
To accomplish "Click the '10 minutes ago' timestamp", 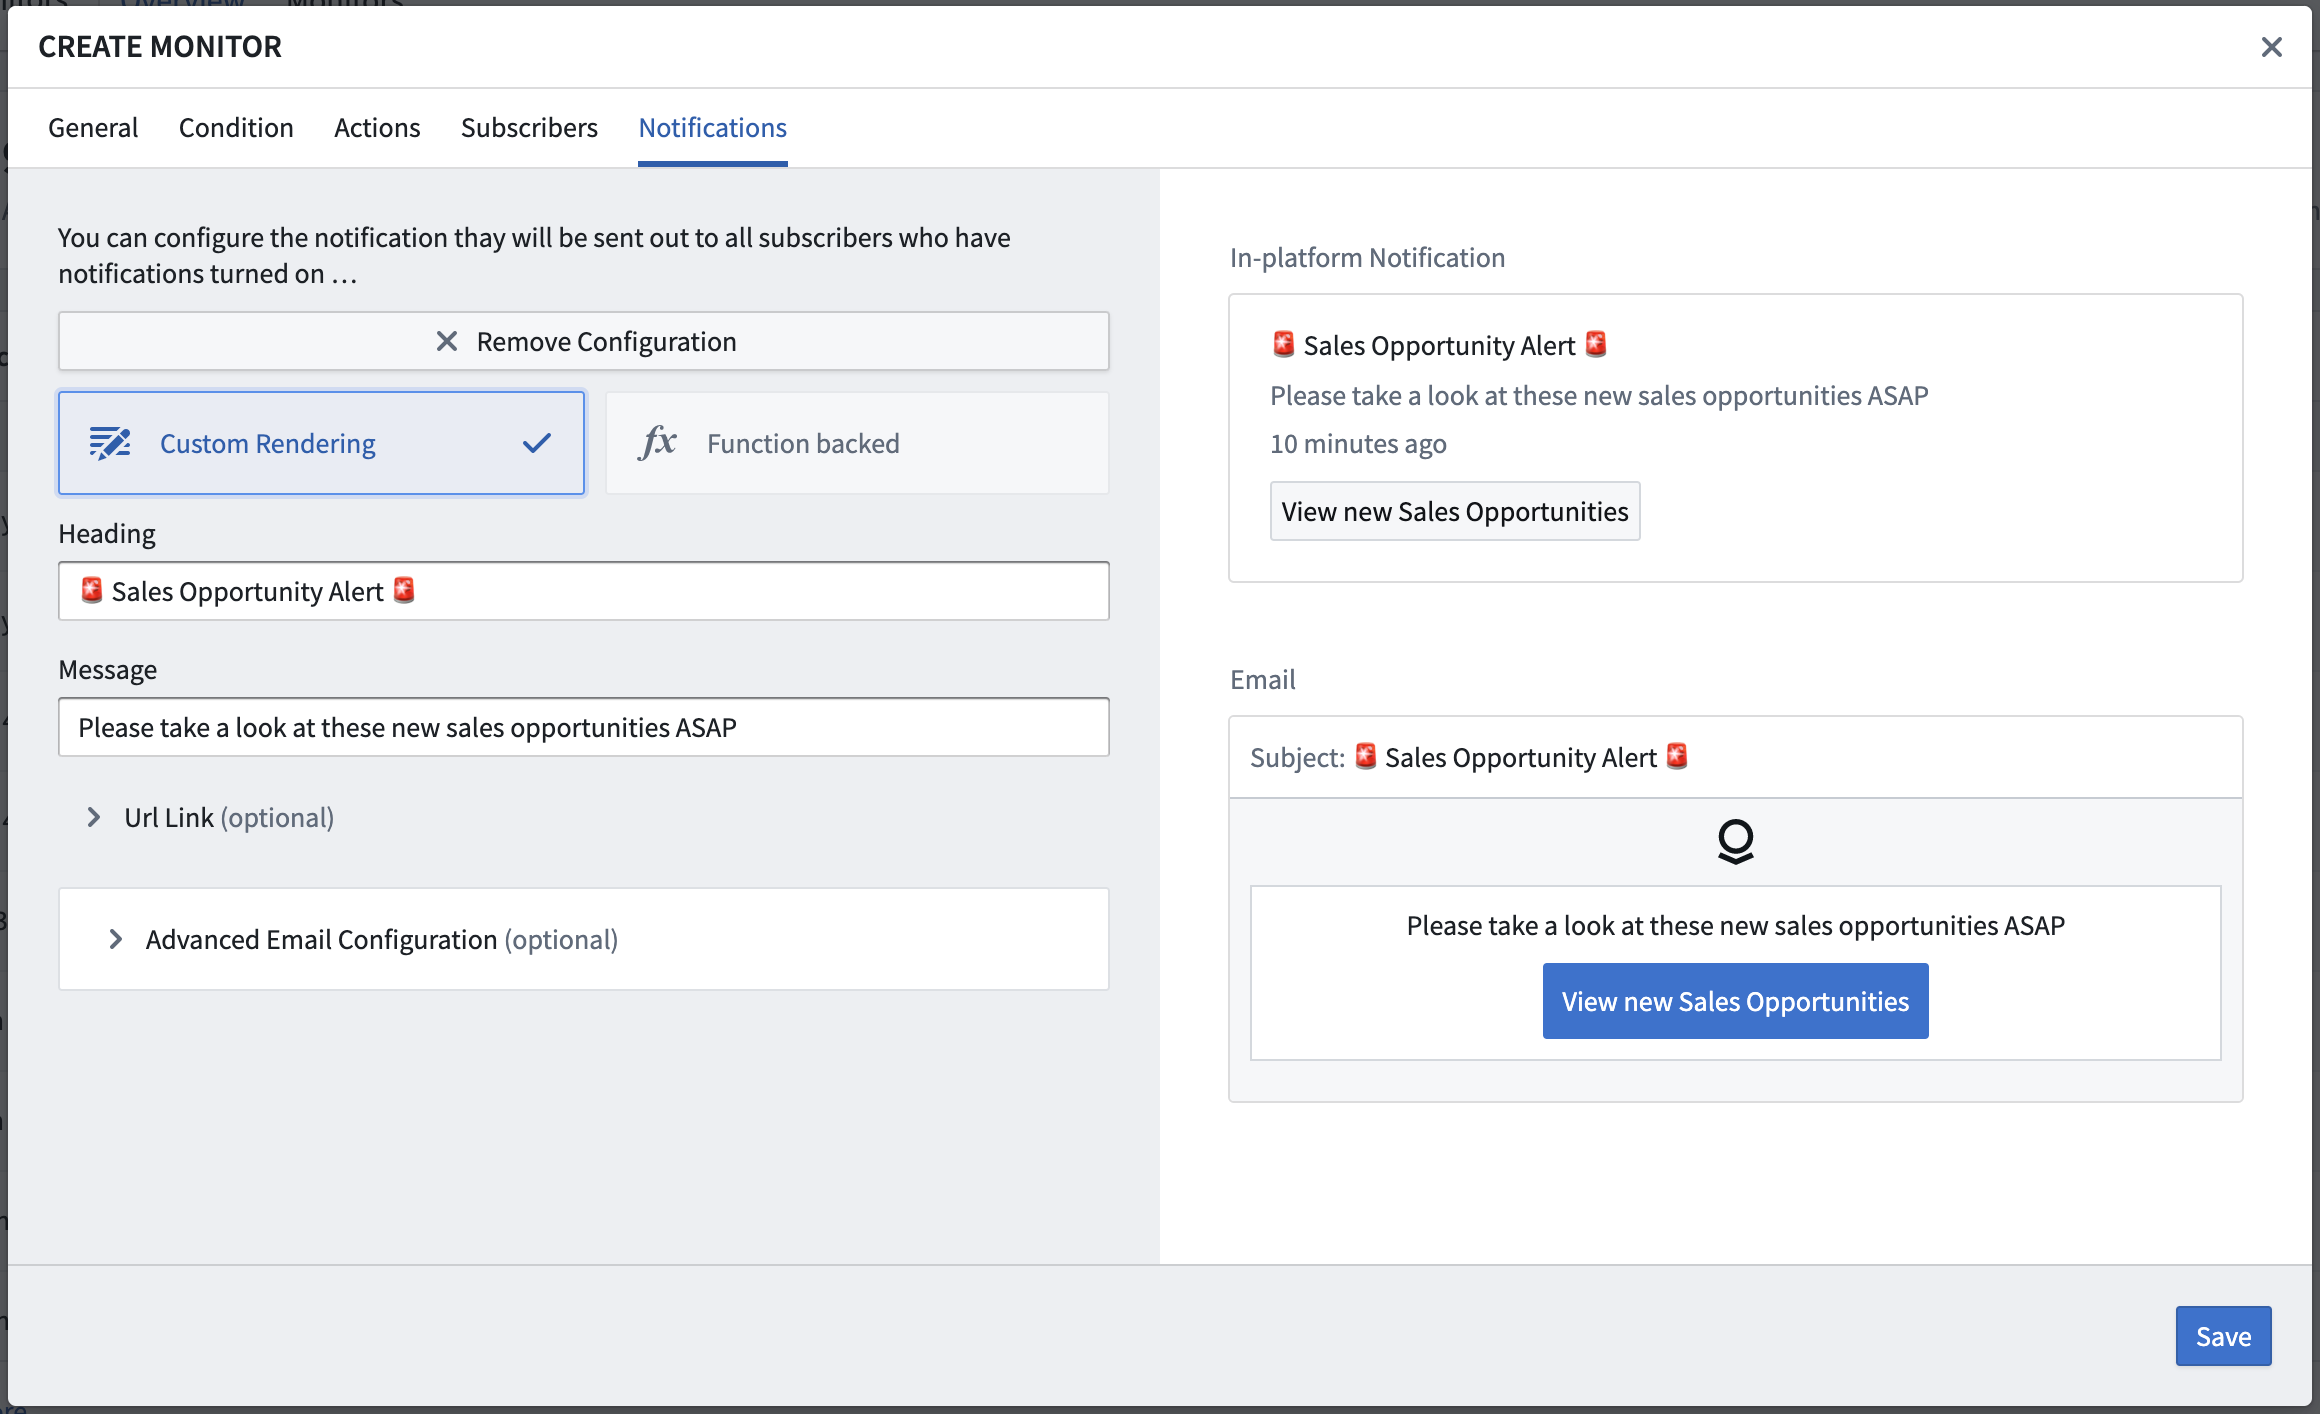I will pyautogui.click(x=1358, y=443).
